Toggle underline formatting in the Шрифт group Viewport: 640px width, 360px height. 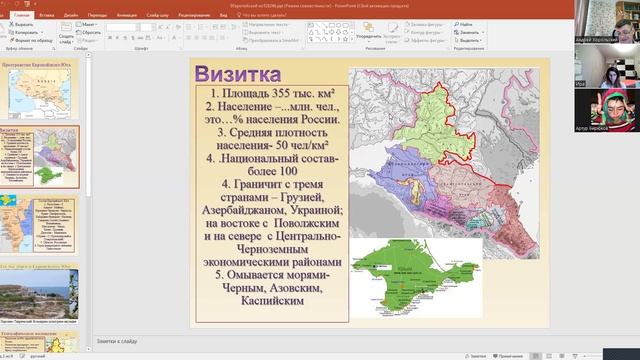pos(125,38)
